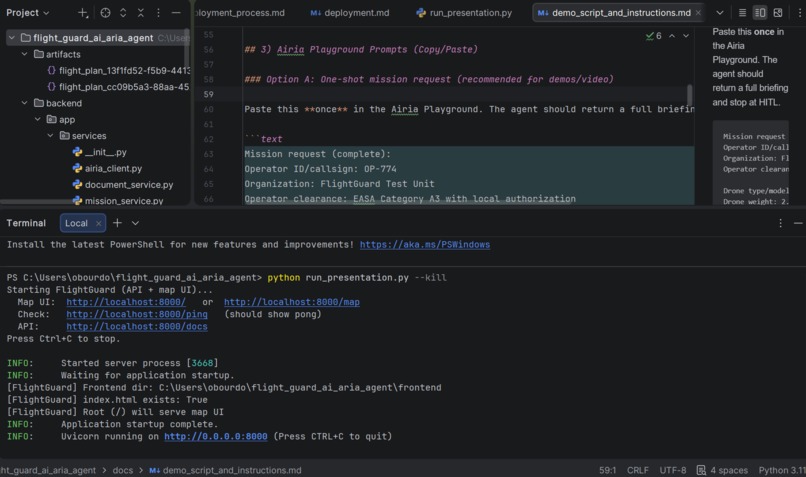Viewport: 806px width, 477px height.
Task: Click the Option A heading on line 58
Action: pyautogui.click(x=429, y=79)
